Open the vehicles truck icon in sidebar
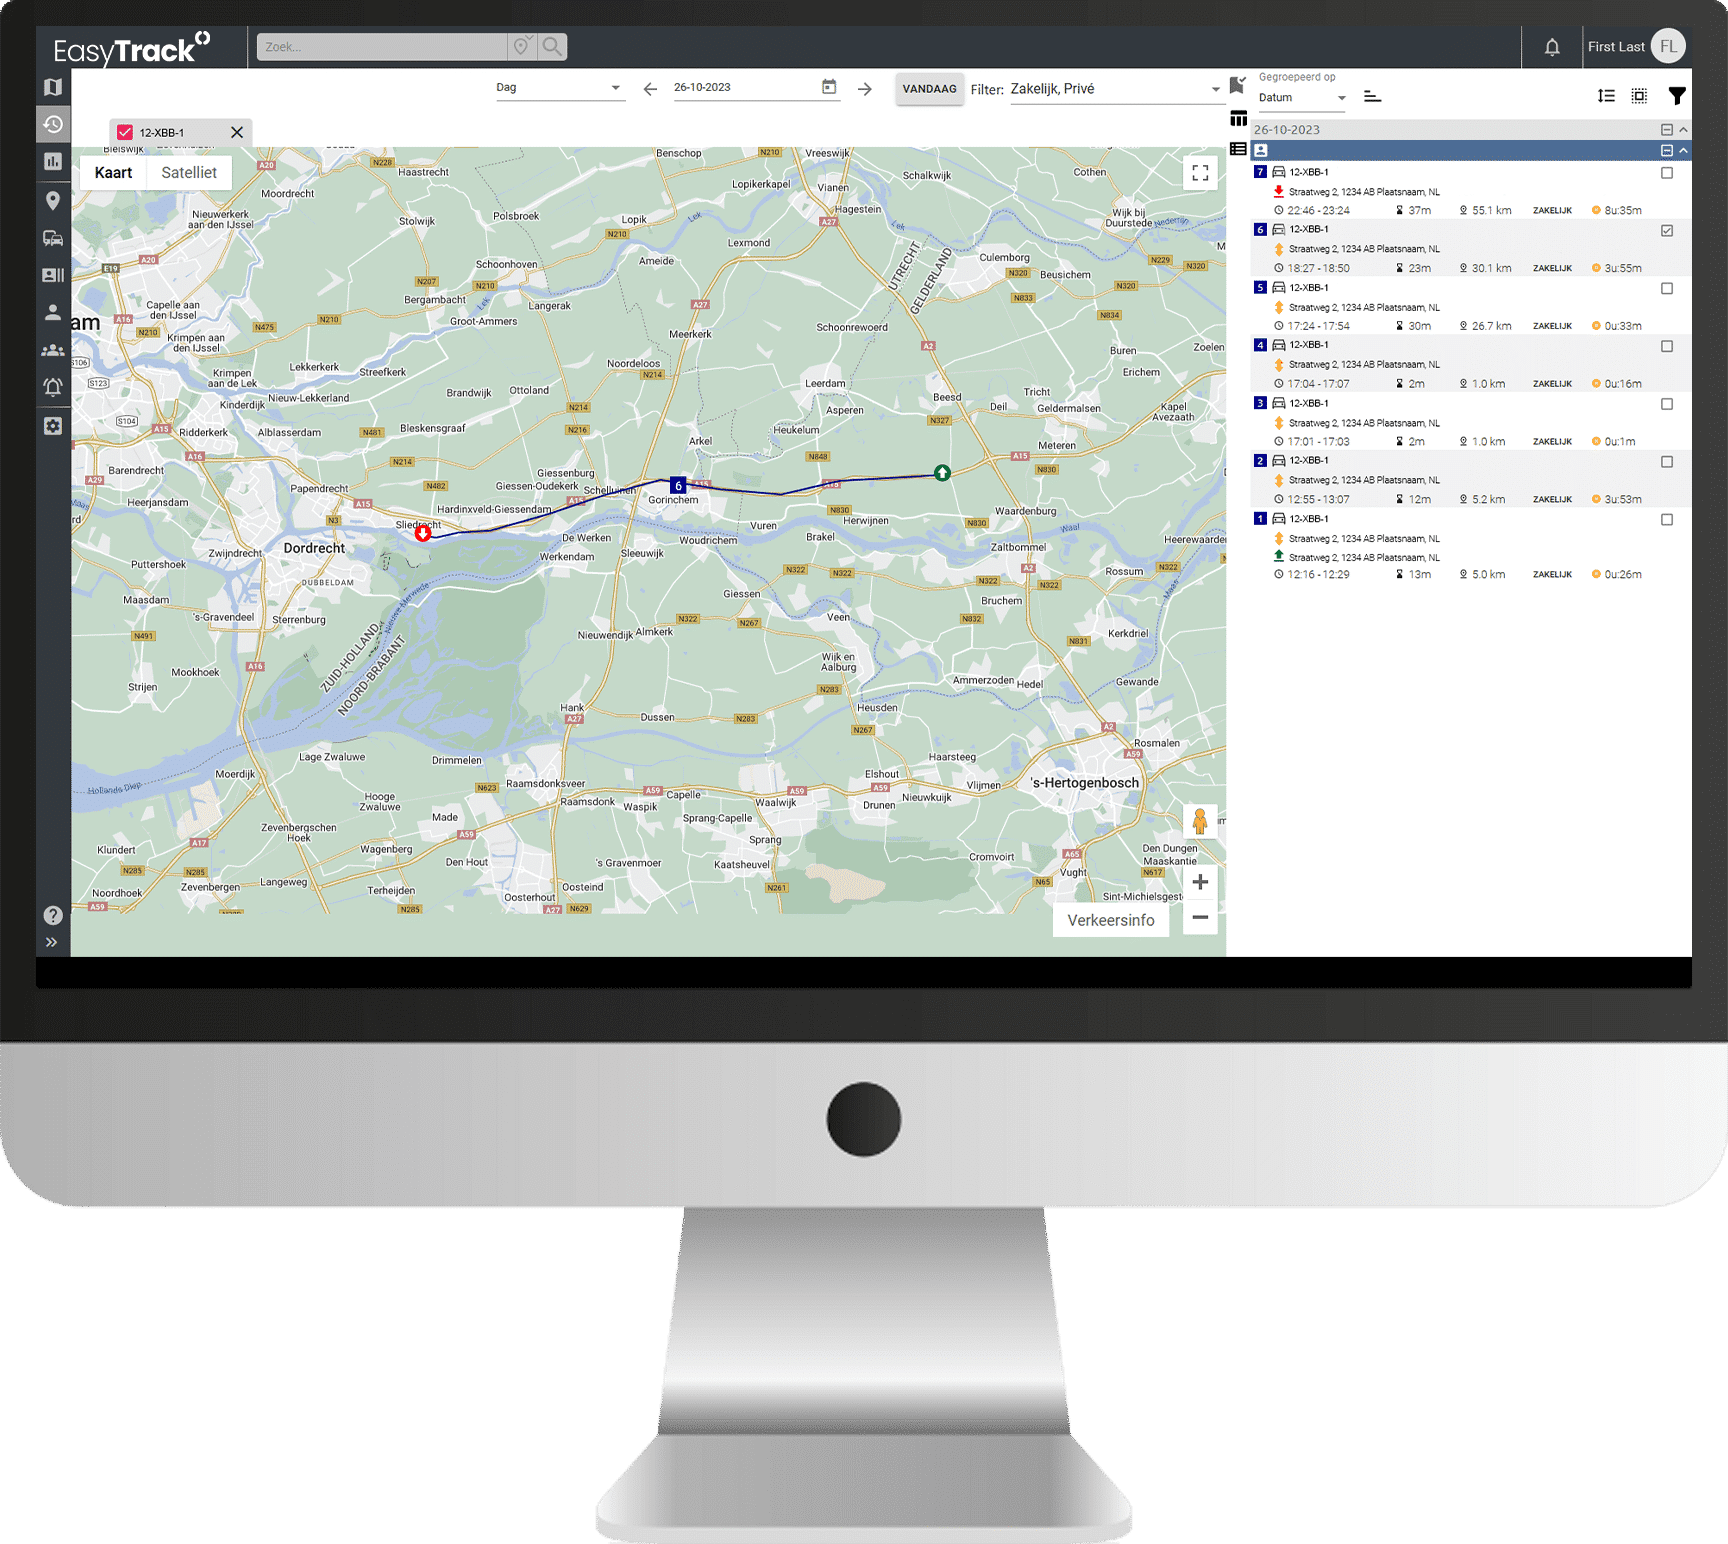 (x=53, y=238)
